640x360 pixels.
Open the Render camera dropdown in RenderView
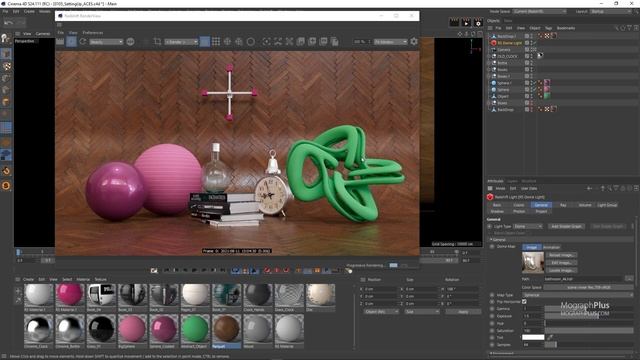181,42
